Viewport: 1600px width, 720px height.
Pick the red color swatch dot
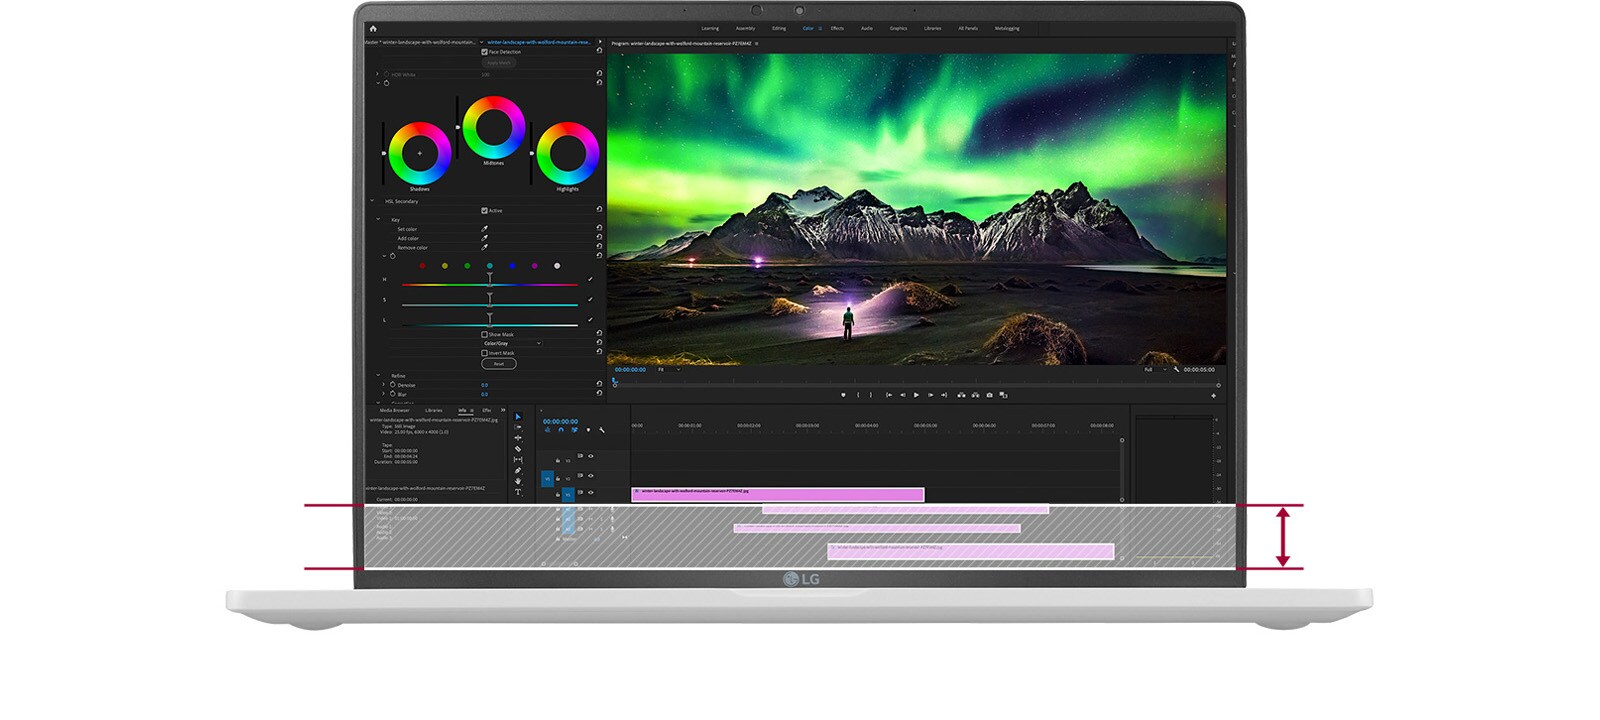coord(422,266)
